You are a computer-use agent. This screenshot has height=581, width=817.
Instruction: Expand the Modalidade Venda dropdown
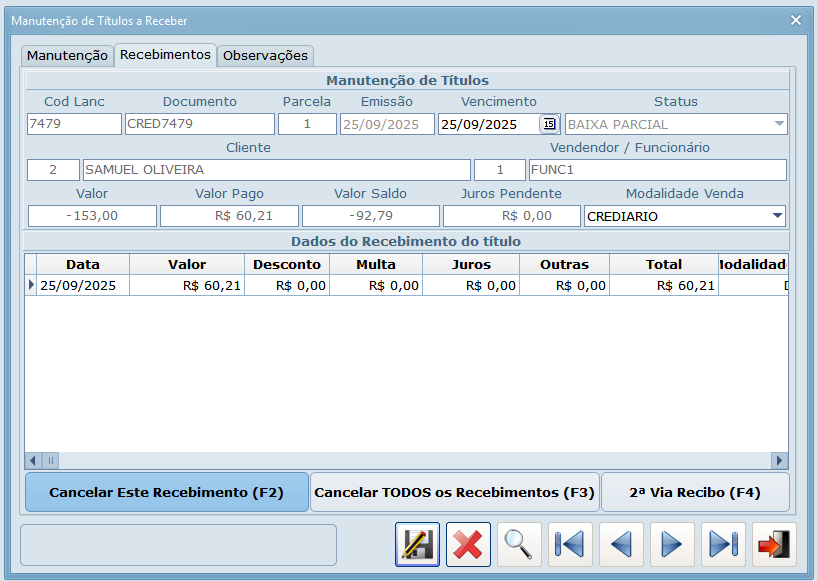(x=776, y=216)
